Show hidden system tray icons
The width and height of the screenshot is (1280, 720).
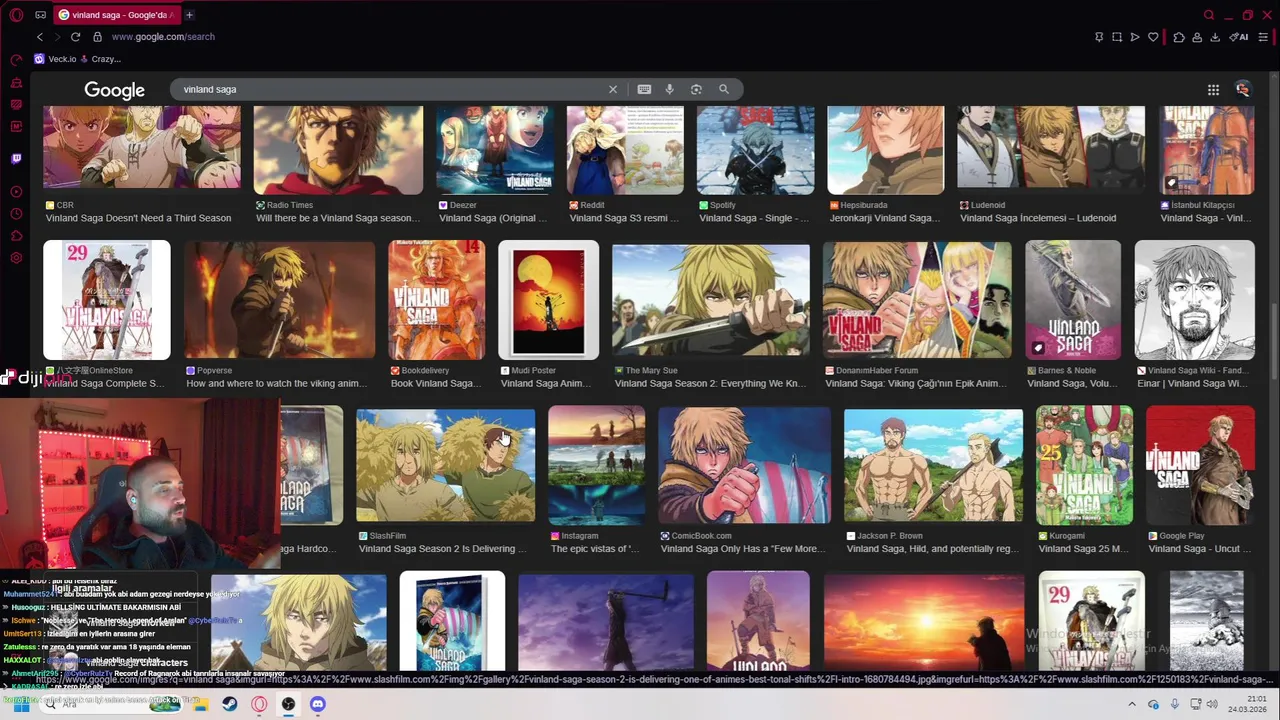click(x=1132, y=704)
